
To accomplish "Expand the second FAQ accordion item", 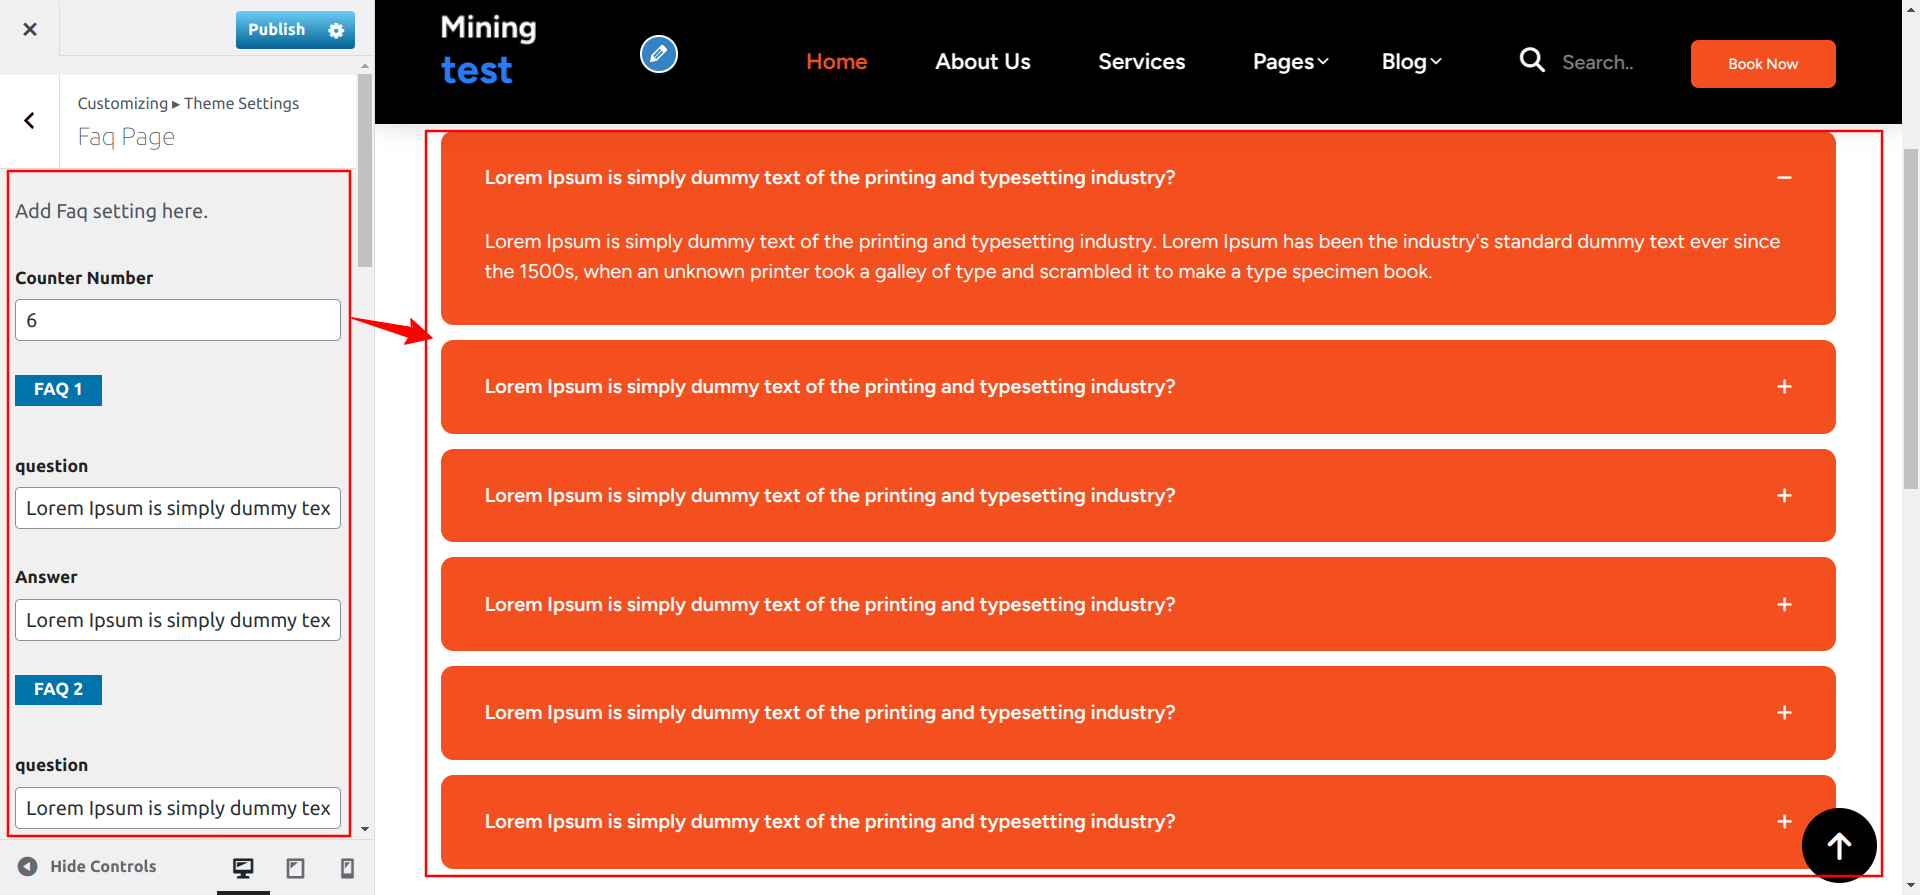I will (x=1783, y=387).
